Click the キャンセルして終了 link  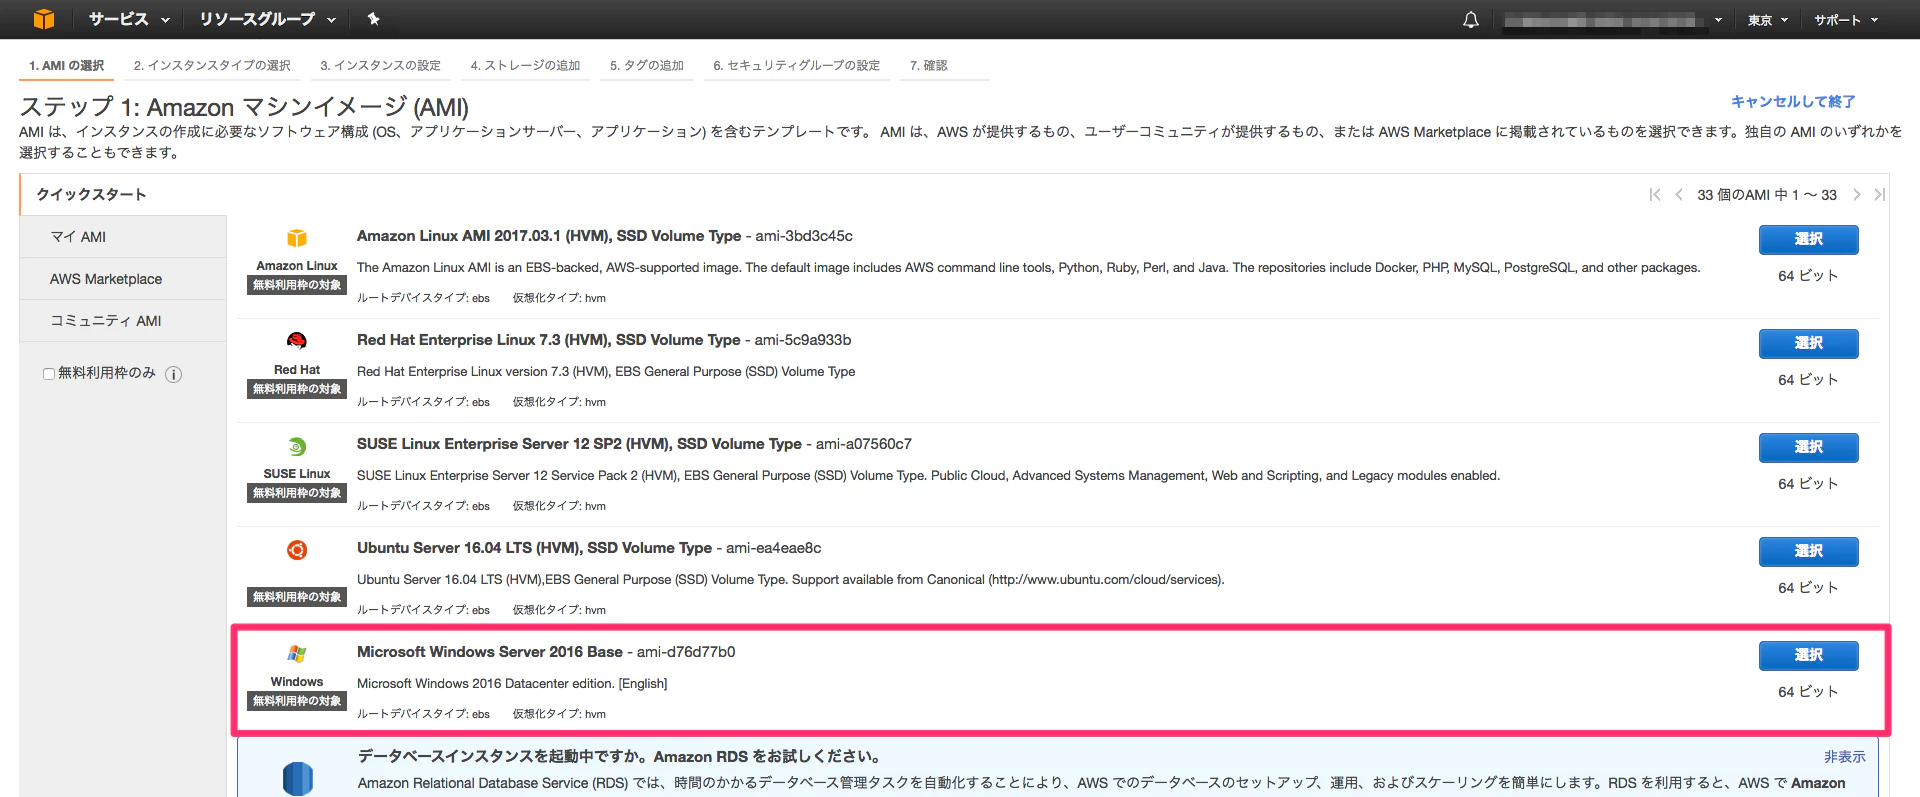click(1793, 101)
